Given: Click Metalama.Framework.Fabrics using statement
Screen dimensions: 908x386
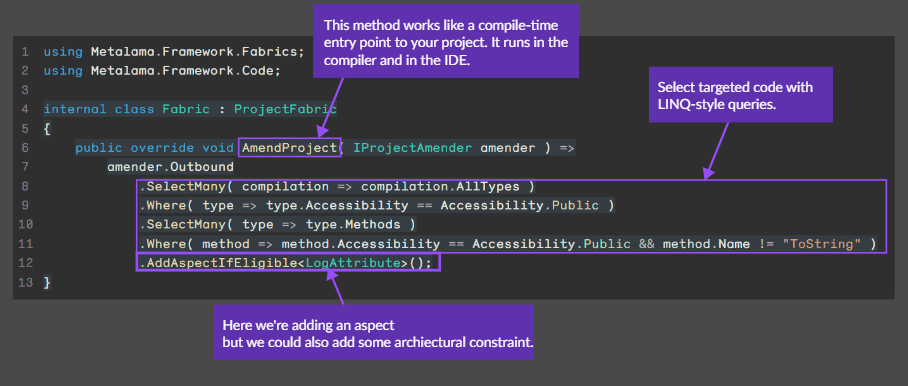Looking at the screenshot, I should 174,52.
